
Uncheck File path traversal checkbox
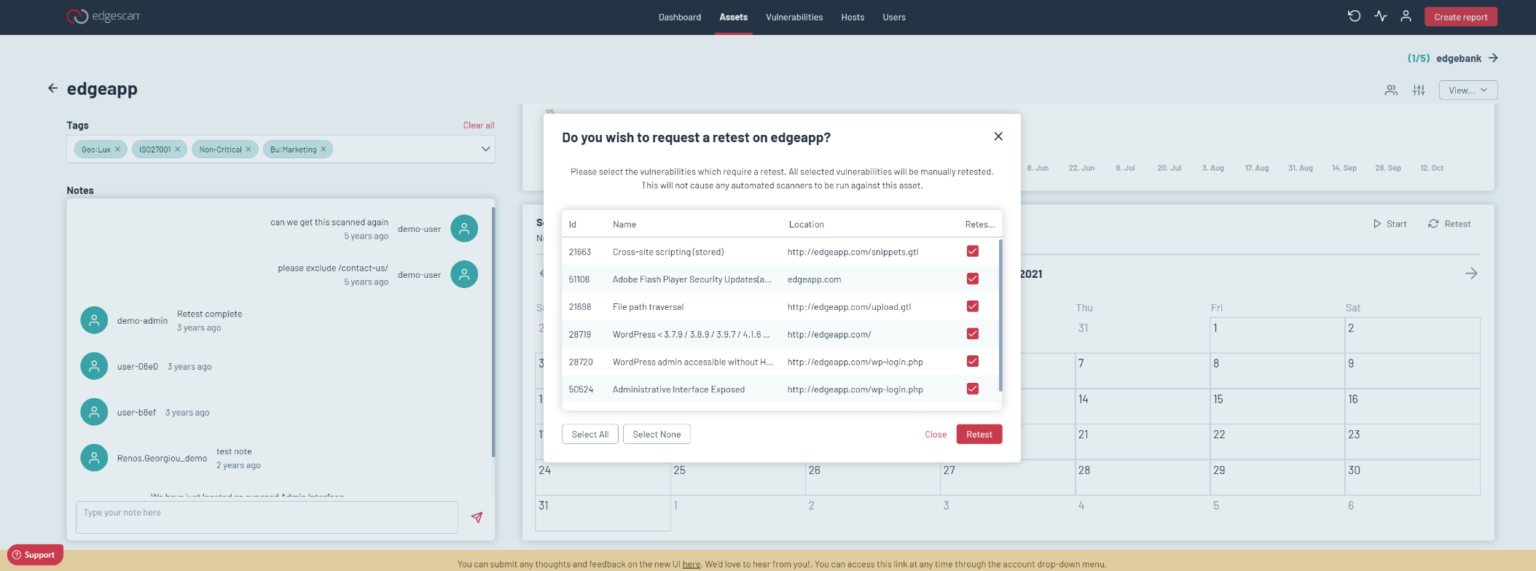[x=972, y=307]
